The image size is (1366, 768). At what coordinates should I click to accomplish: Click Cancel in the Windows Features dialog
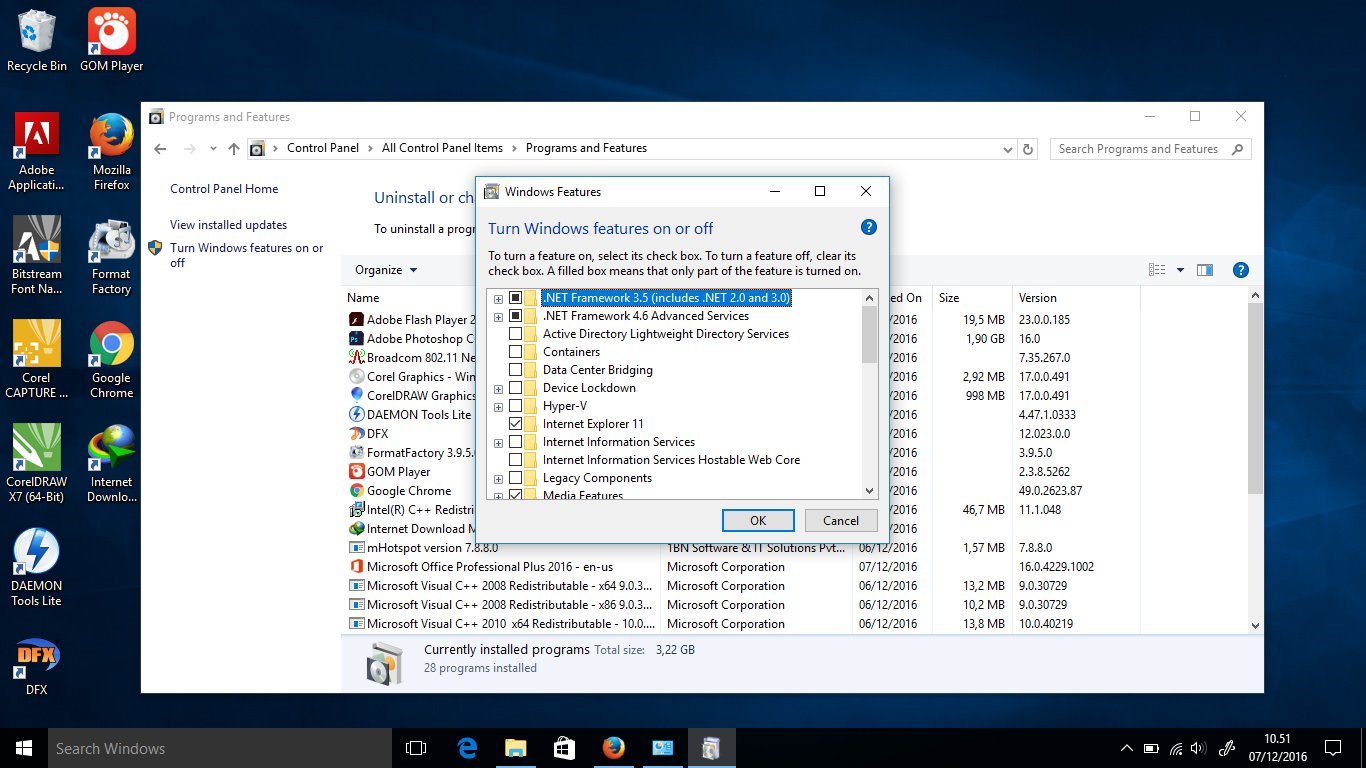click(841, 520)
